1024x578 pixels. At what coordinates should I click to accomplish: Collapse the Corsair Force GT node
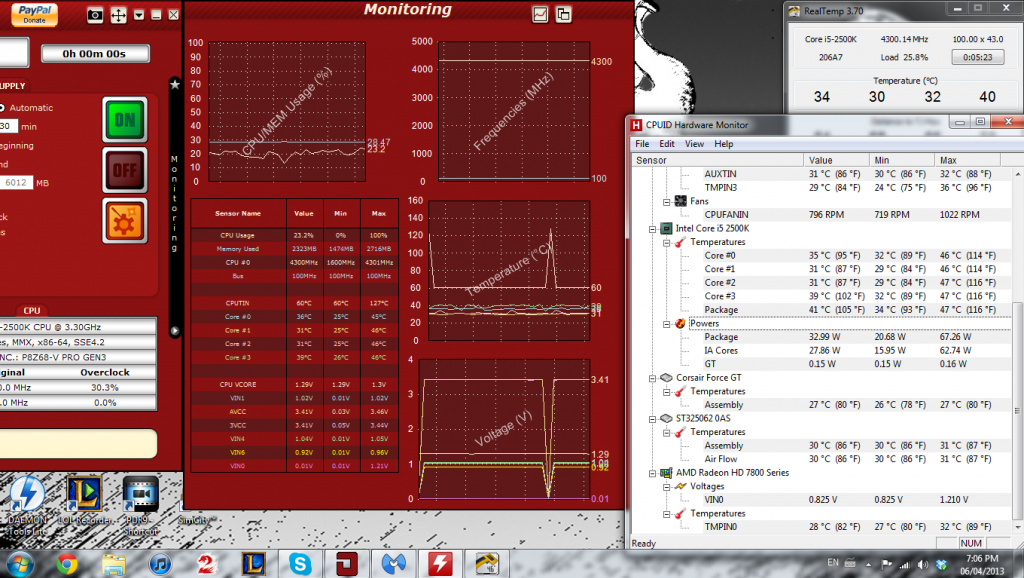[652, 378]
